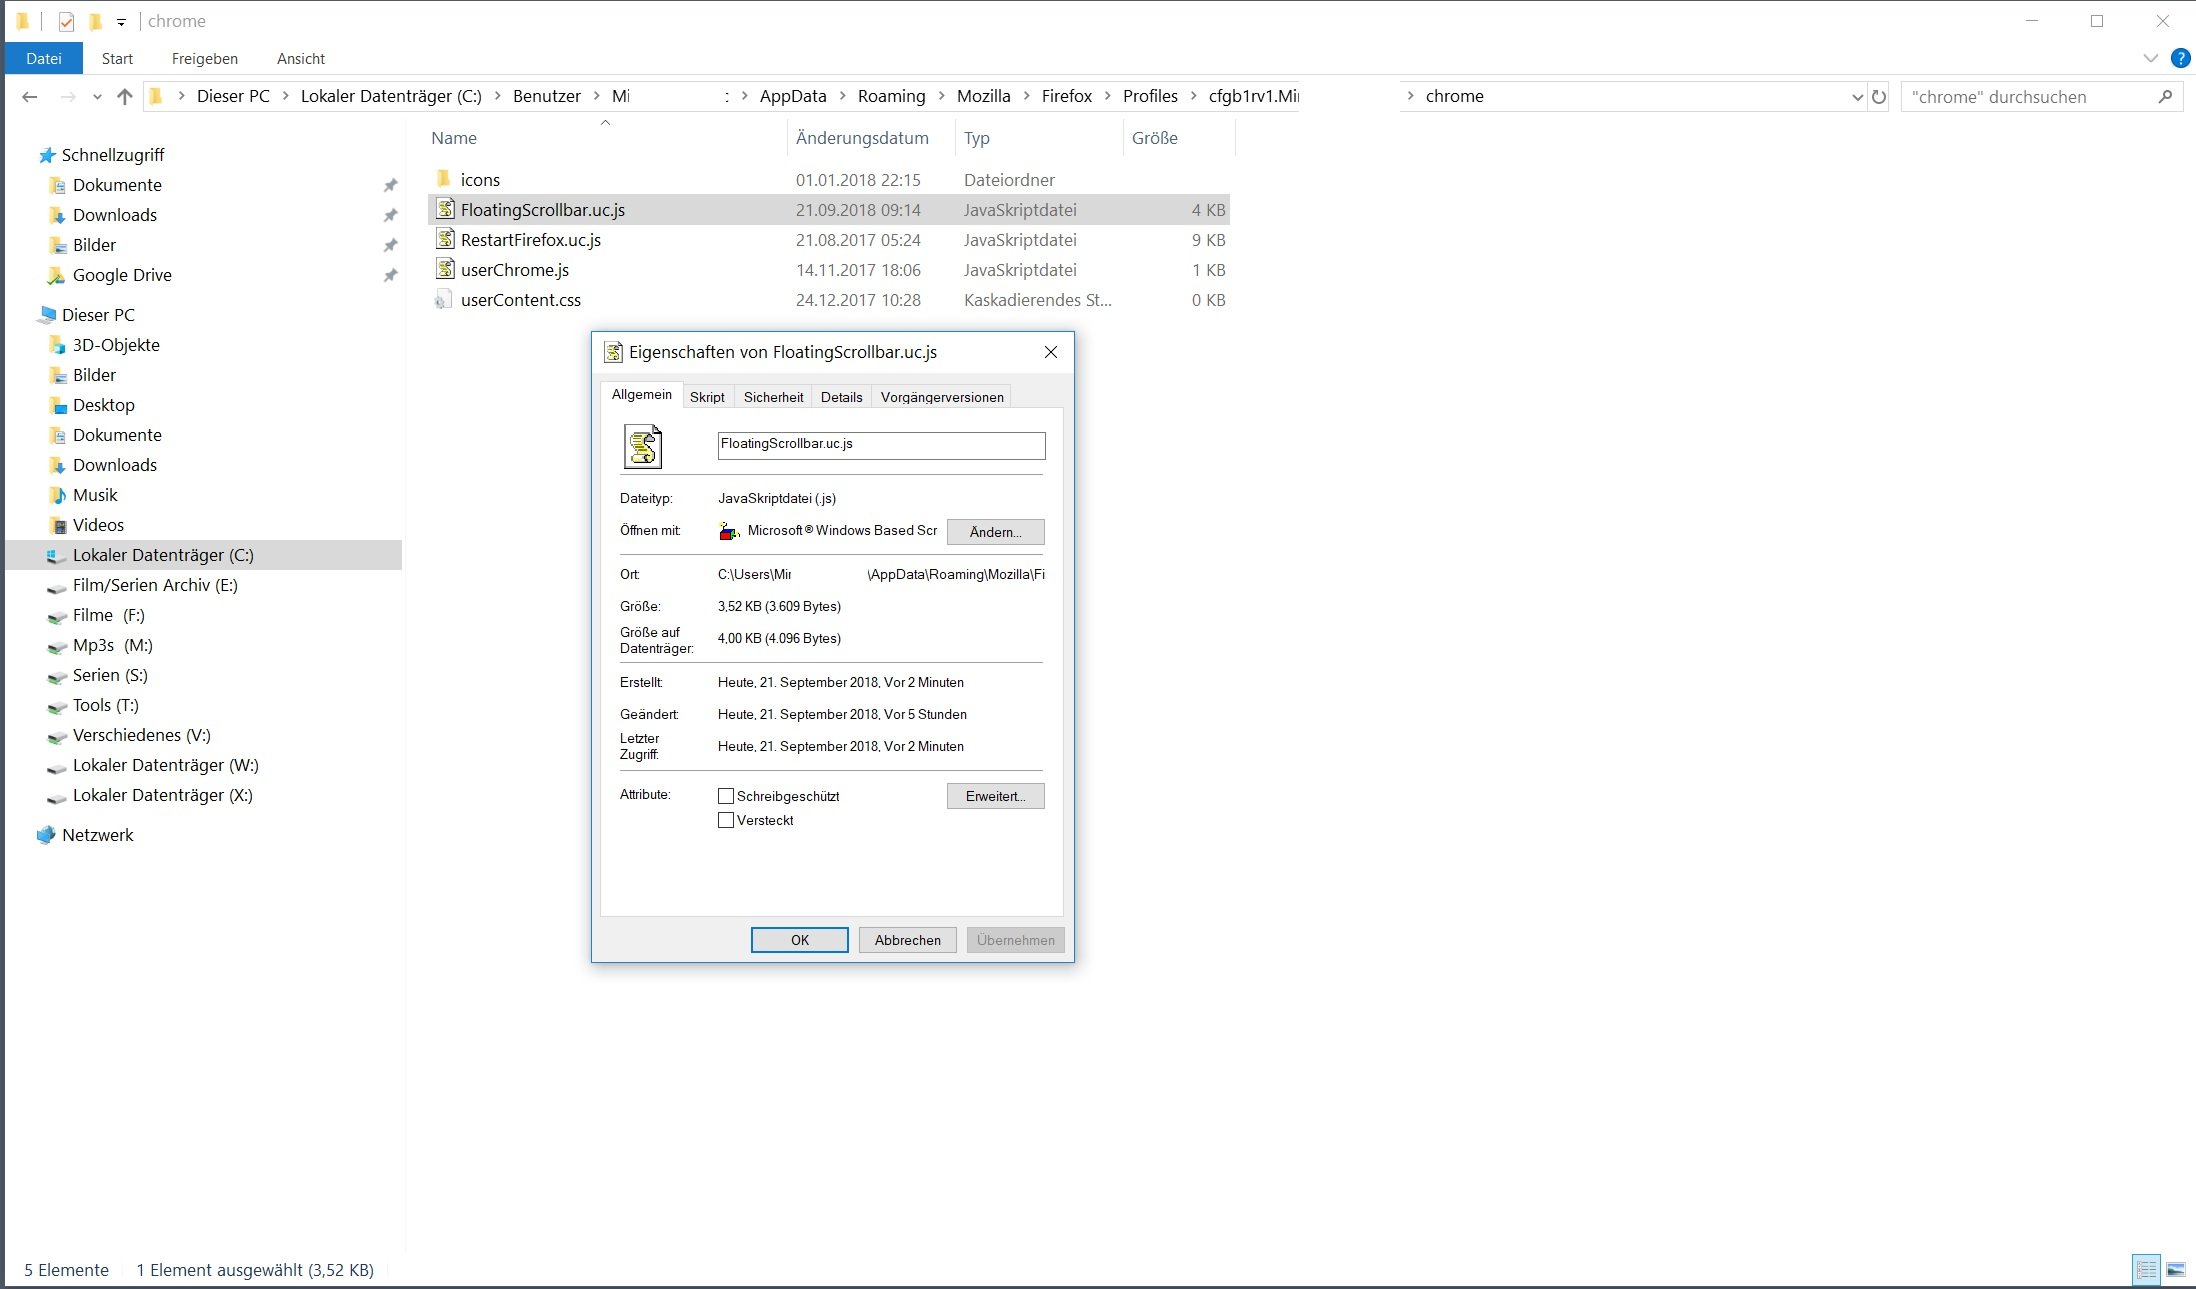Sort by the Änderungsdatum column header
The height and width of the screenshot is (1289, 2196).
pos(862,138)
